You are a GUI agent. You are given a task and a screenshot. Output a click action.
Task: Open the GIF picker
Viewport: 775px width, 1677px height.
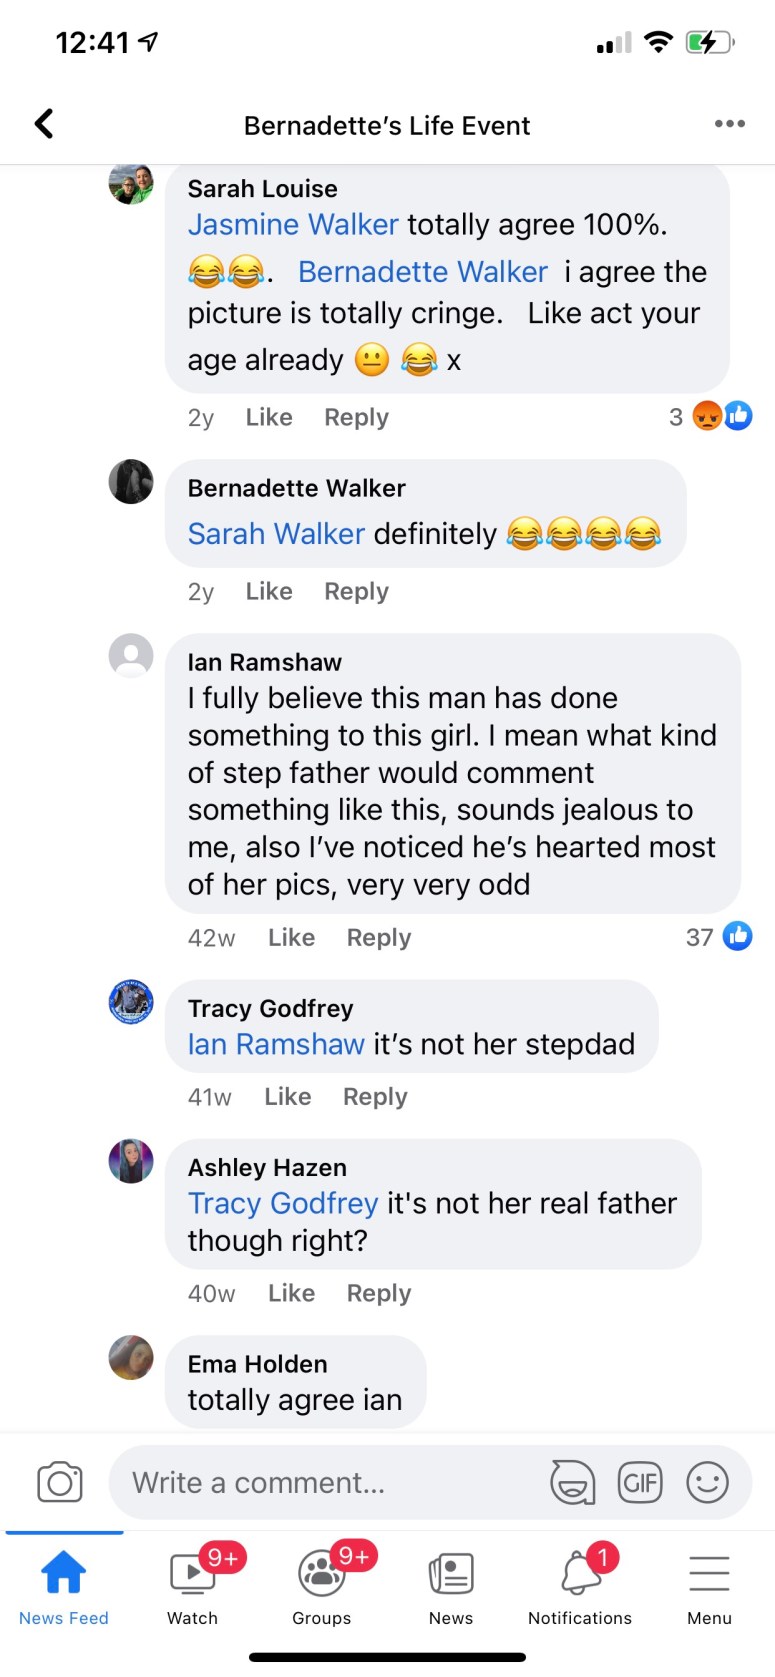[x=640, y=1482]
